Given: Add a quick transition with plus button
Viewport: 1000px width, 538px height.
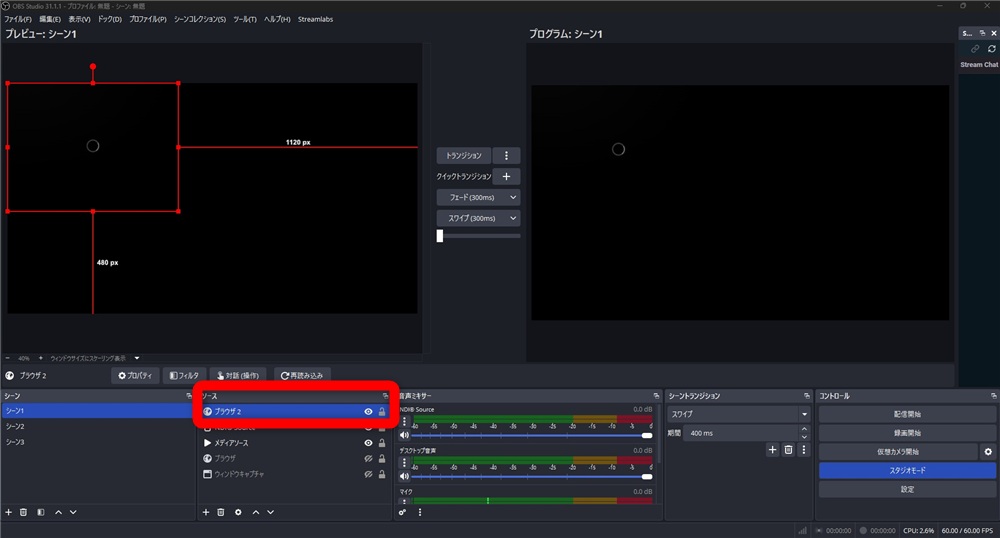Looking at the screenshot, I should pyautogui.click(x=506, y=177).
